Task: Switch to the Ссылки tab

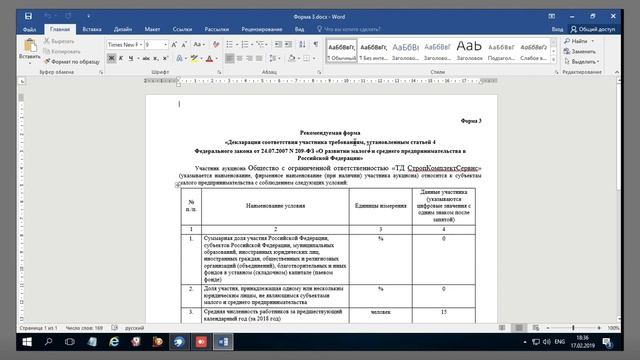Action: click(x=182, y=29)
